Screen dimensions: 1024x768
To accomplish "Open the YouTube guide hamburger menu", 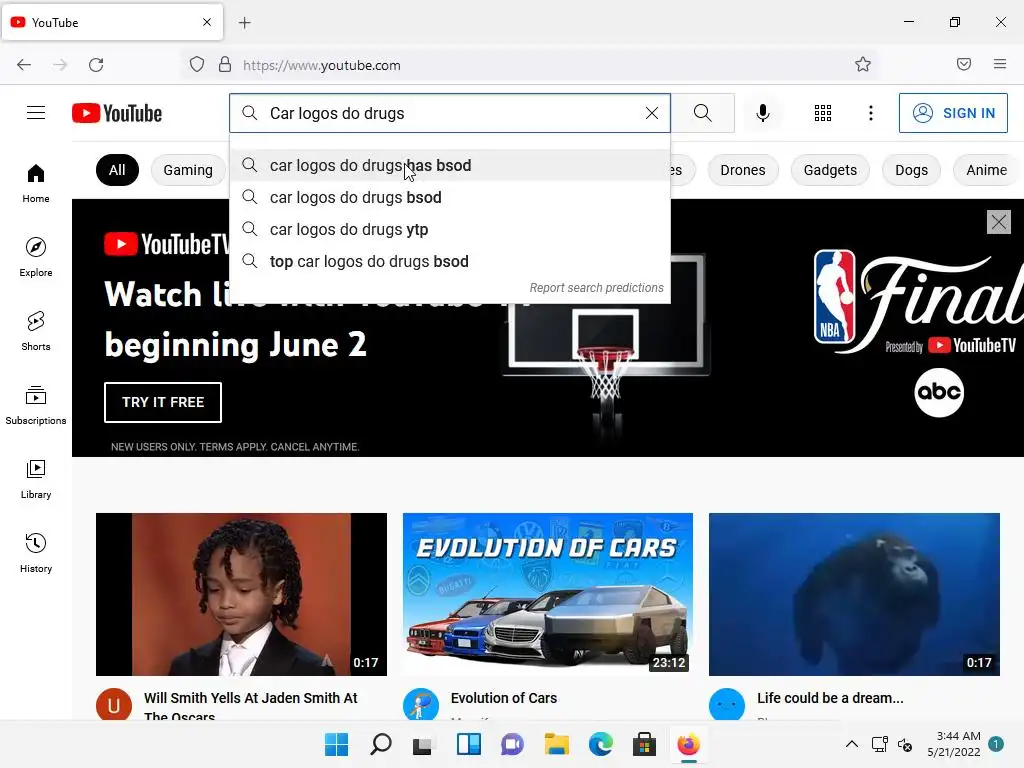I will (x=36, y=113).
